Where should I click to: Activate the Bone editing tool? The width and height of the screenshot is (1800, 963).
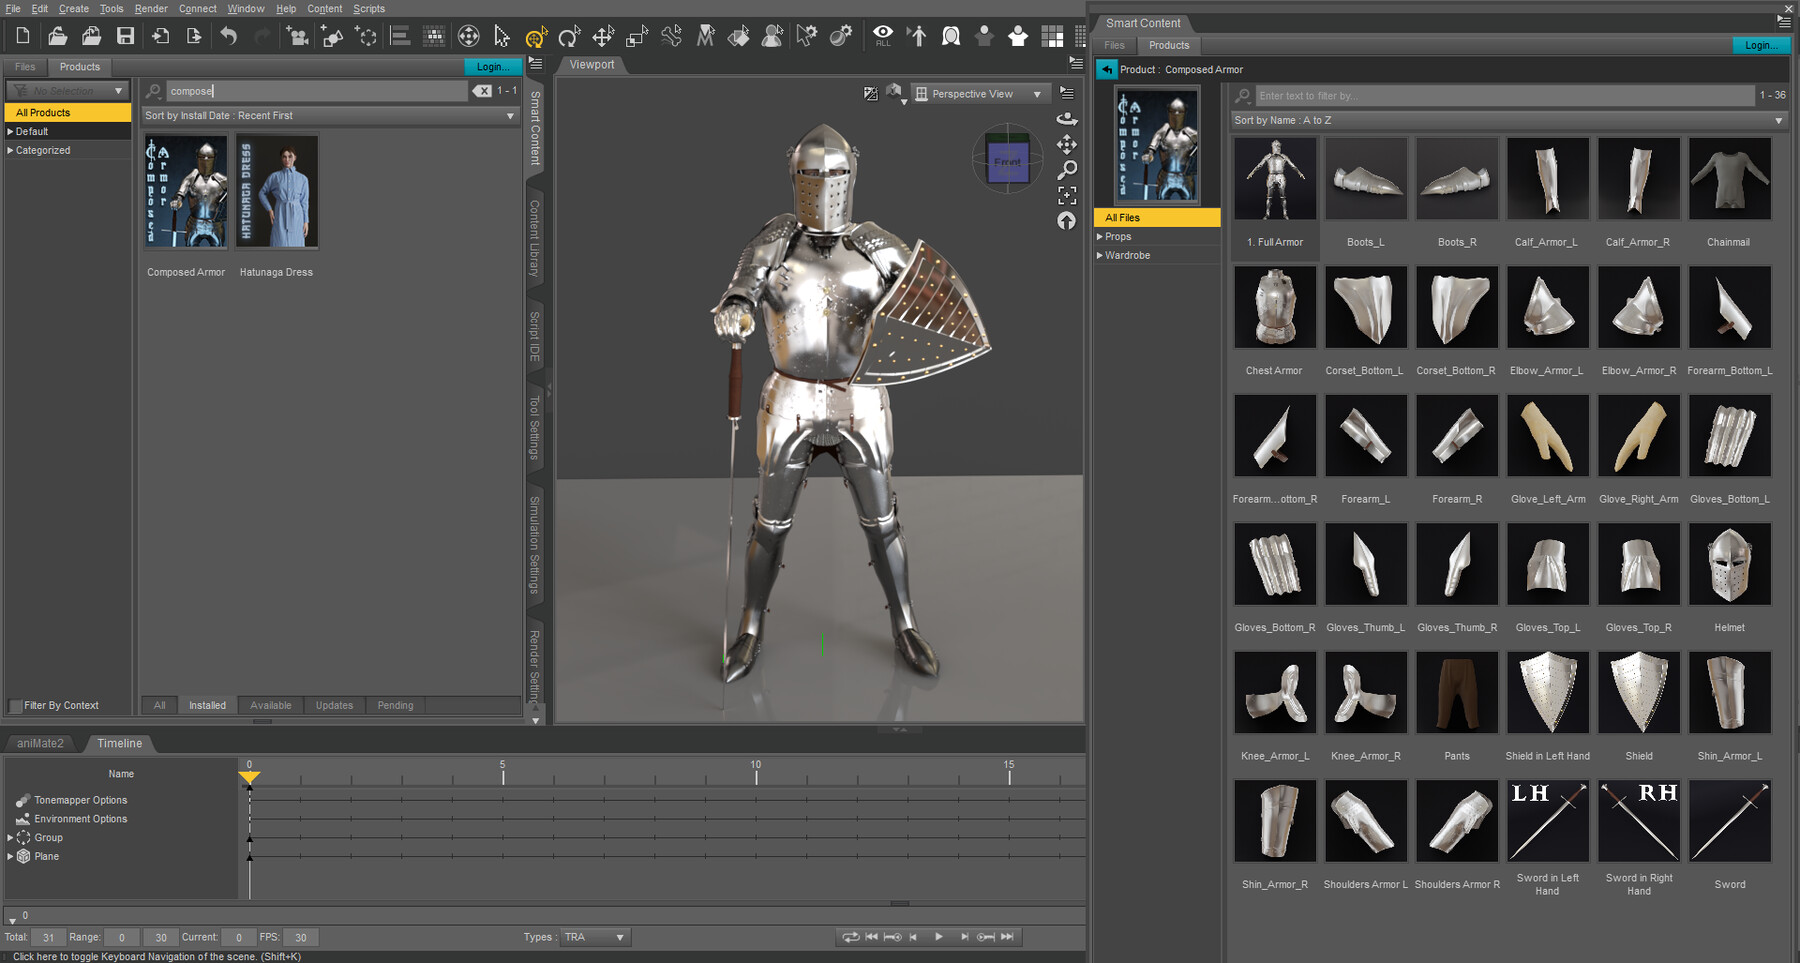(x=671, y=36)
